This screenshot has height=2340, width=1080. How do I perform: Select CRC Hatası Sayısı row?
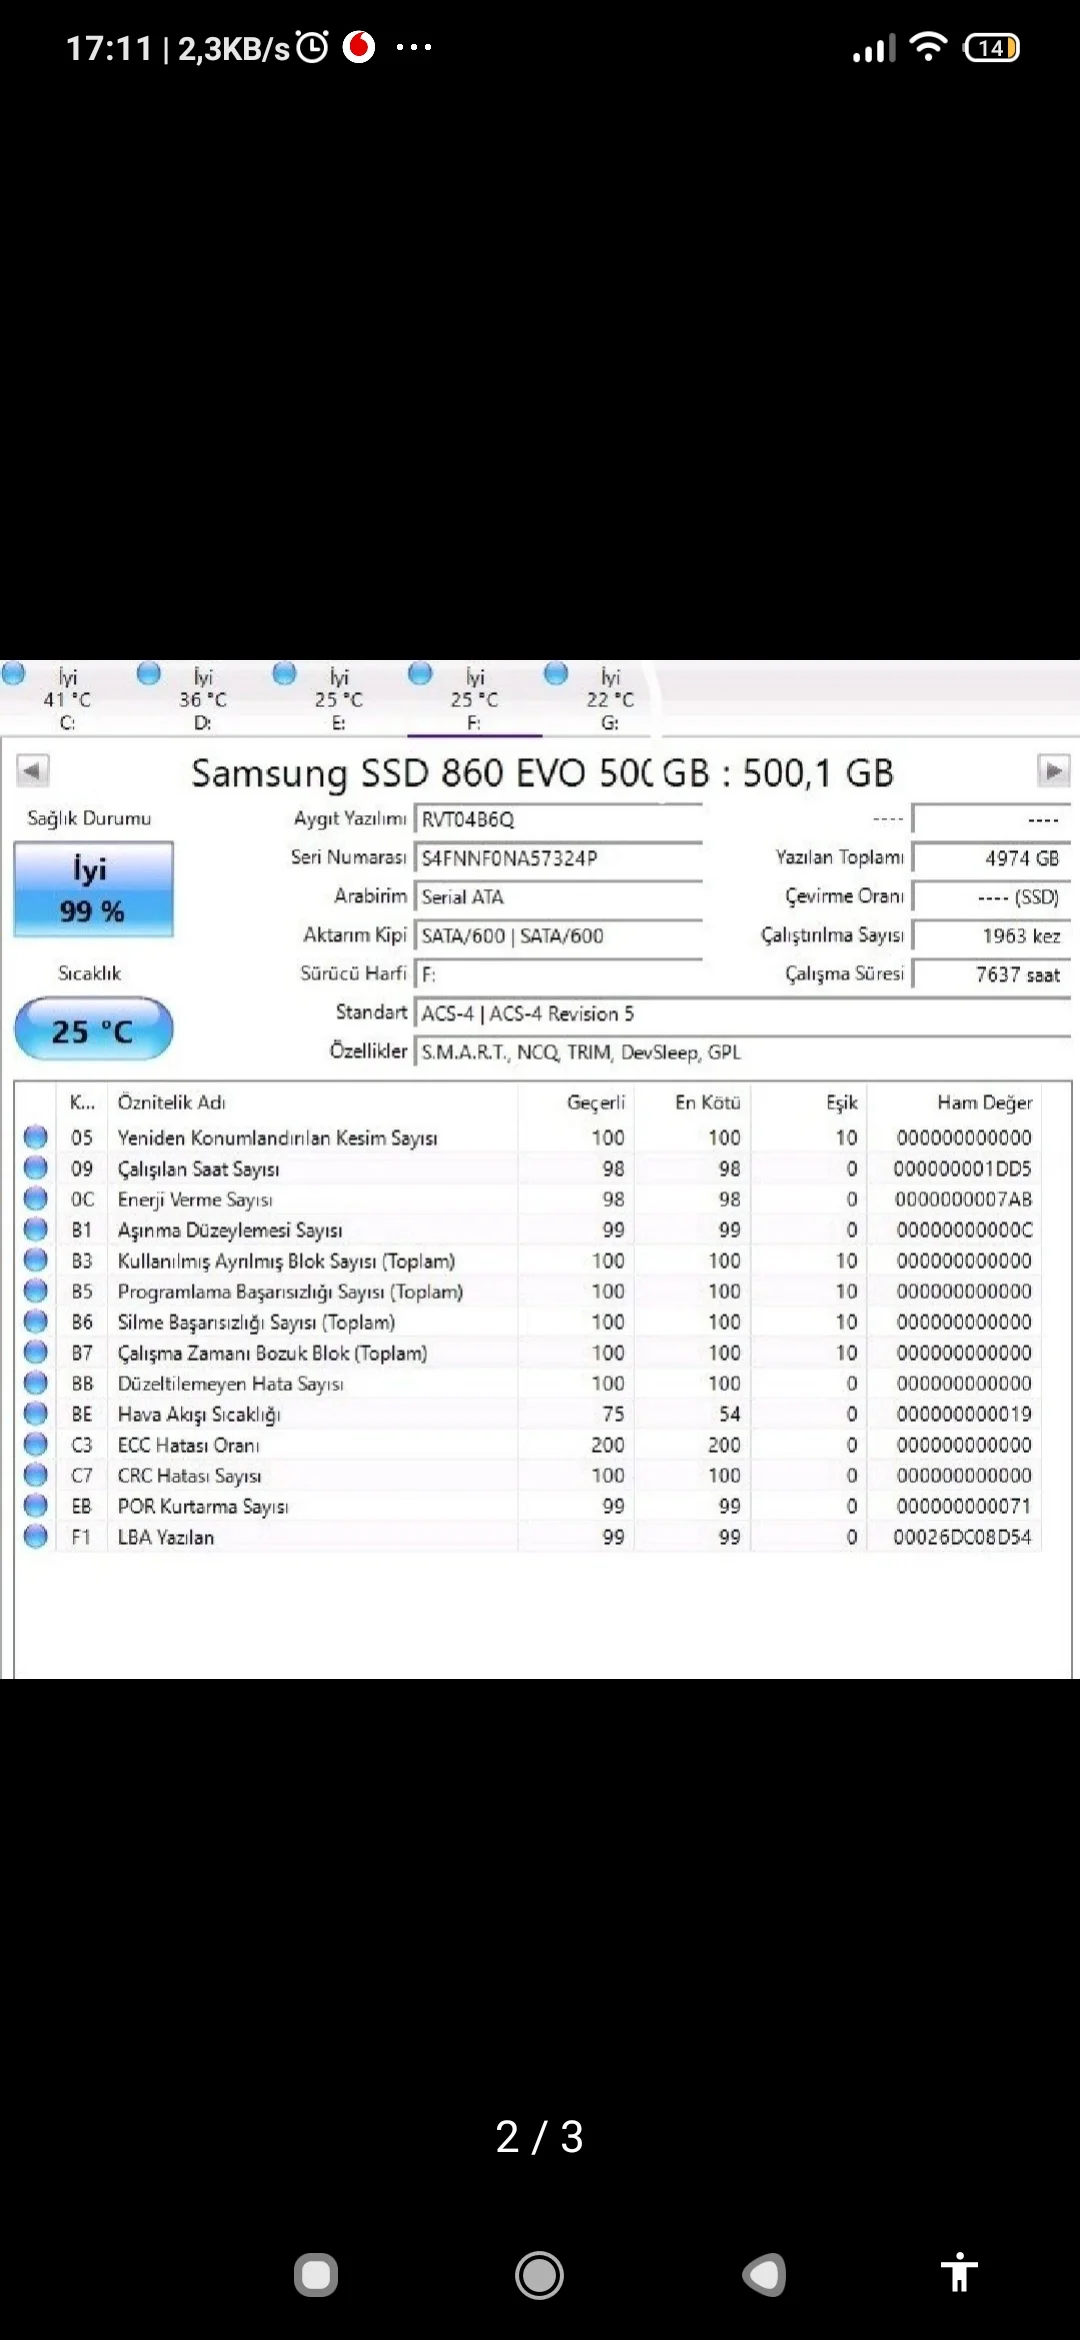529,1475
